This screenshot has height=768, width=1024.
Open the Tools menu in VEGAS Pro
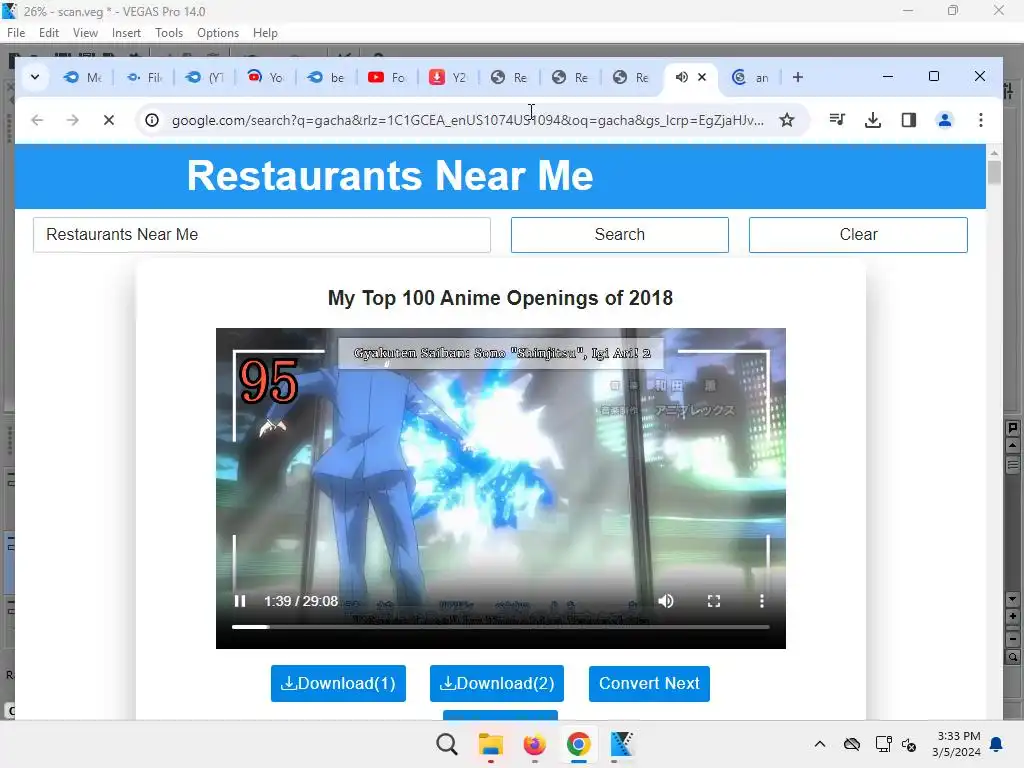(x=168, y=33)
